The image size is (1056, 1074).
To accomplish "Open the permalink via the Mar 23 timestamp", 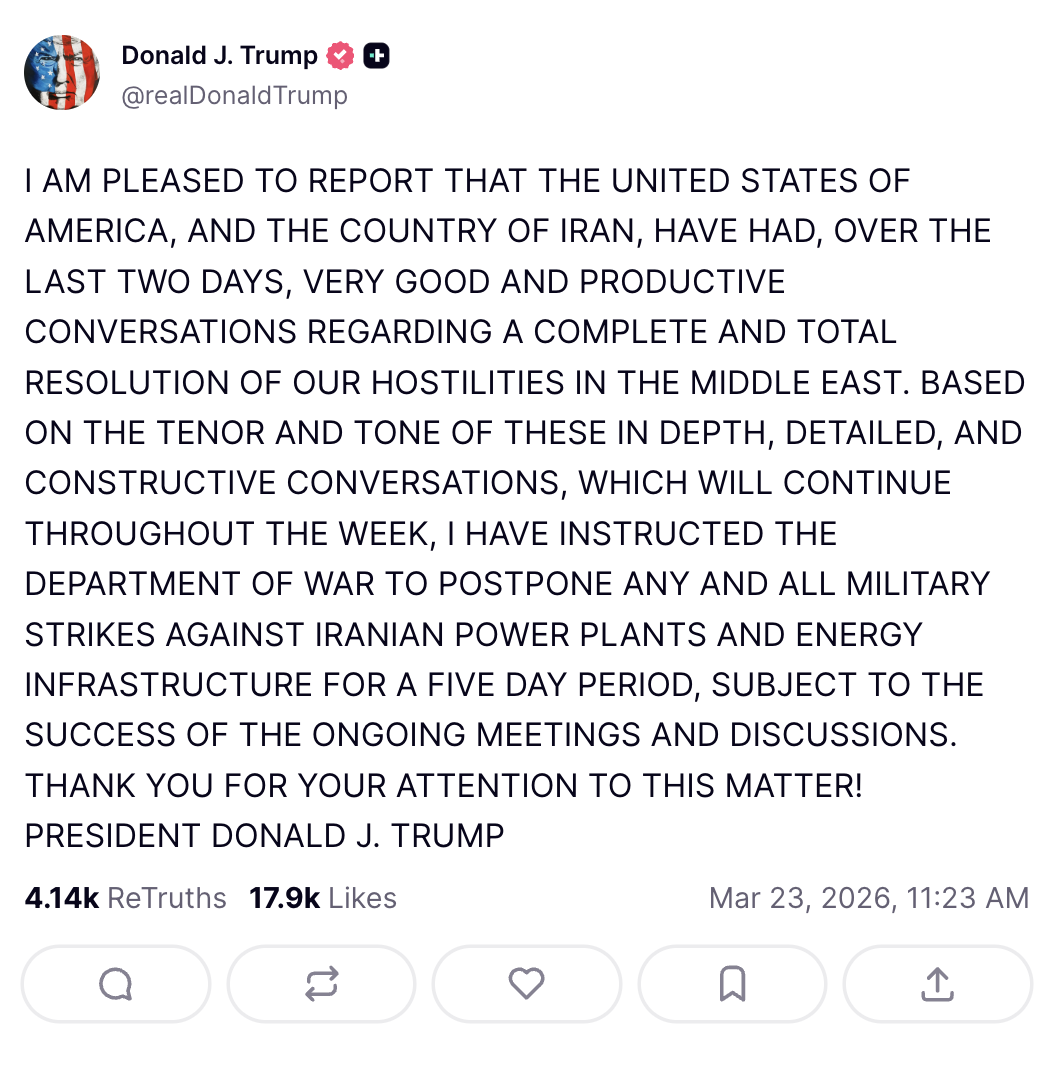I will tap(869, 897).
